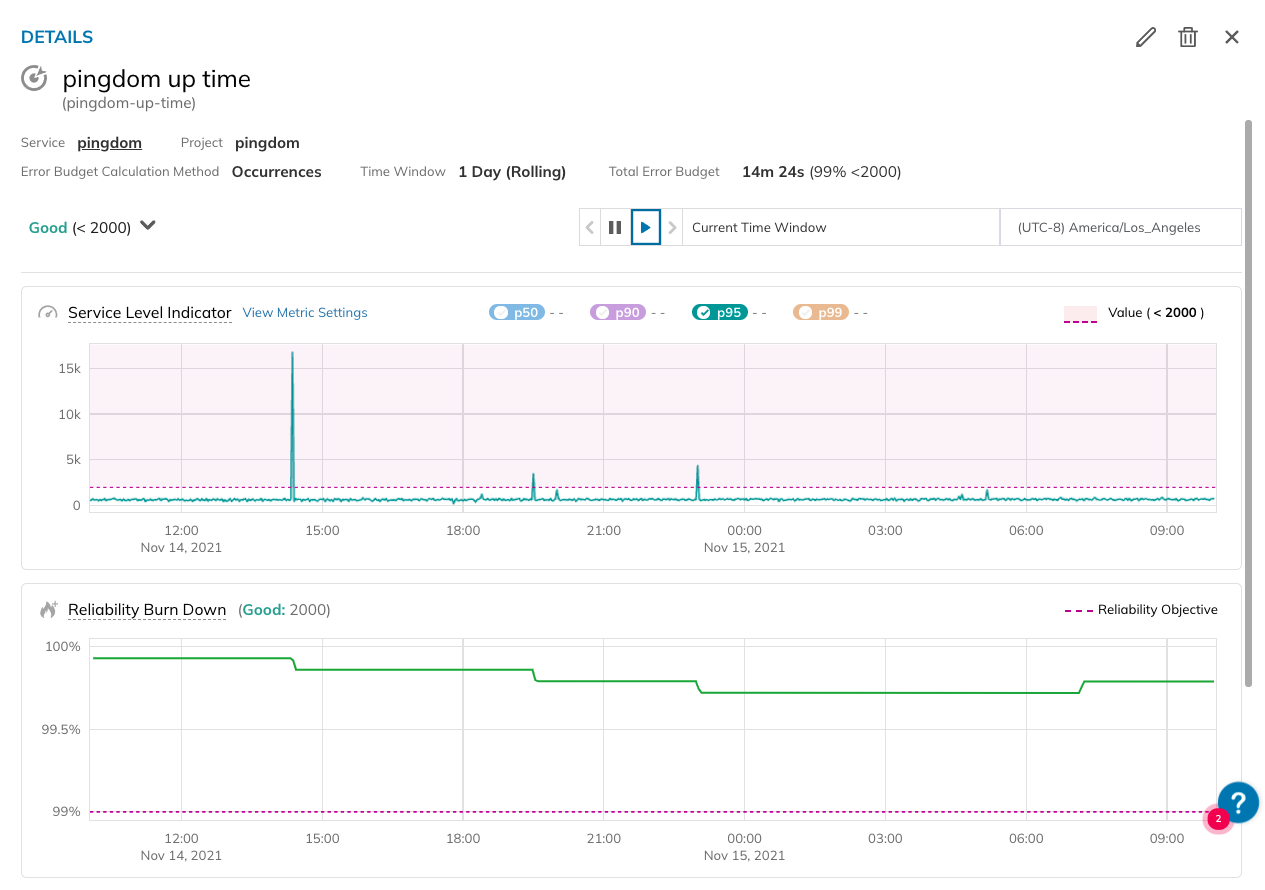Viewport: 1265px width, 890px height.
Task: Click the DETAILS header text
Action: [57, 37]
